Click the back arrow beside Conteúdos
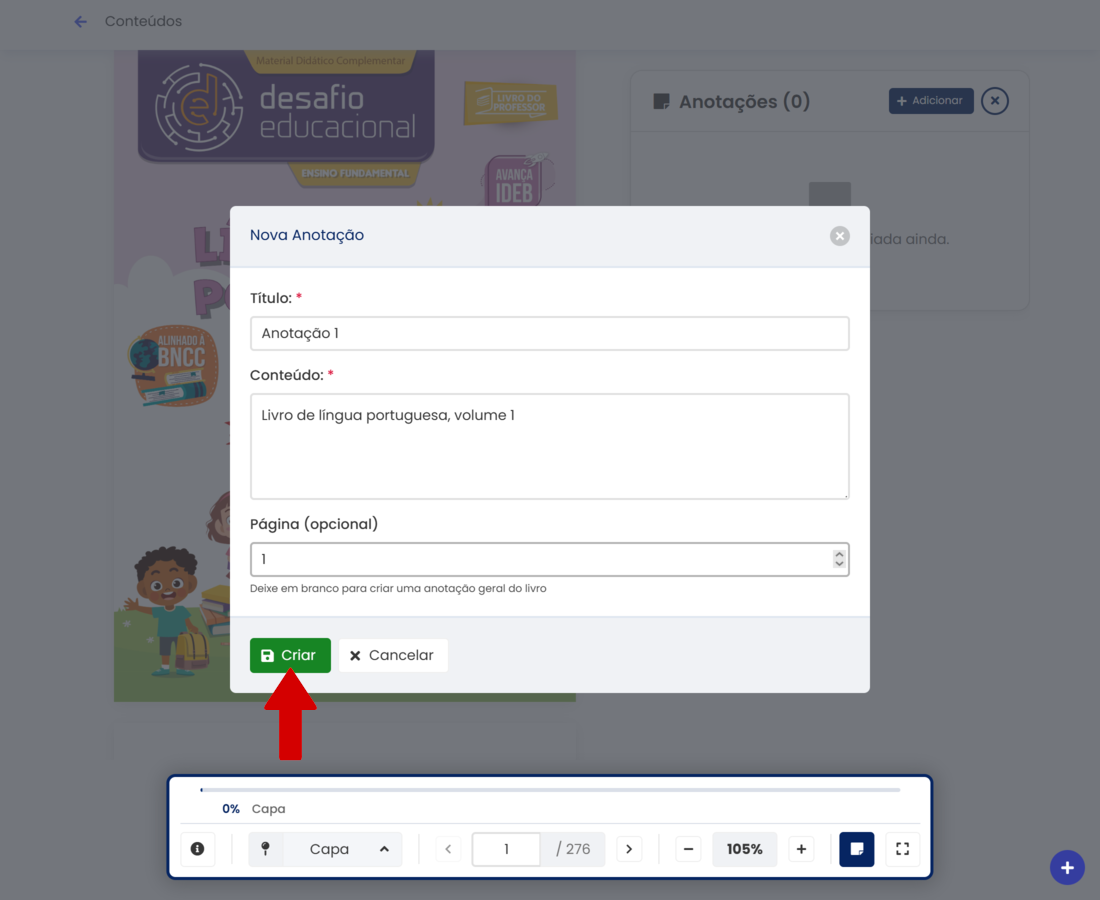Viewport: 1100px width, 900px height. [x=81, y=21]
